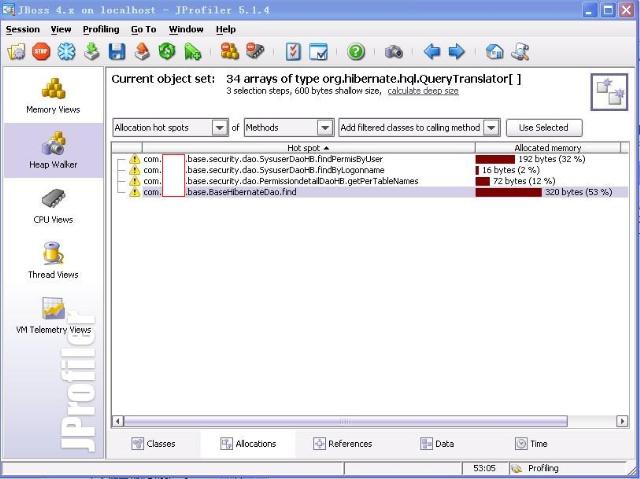Image resolution: width=640 pixels, height=479 pixels.
Task: Open Memory Views in sidebar
Action: (53, 96)
